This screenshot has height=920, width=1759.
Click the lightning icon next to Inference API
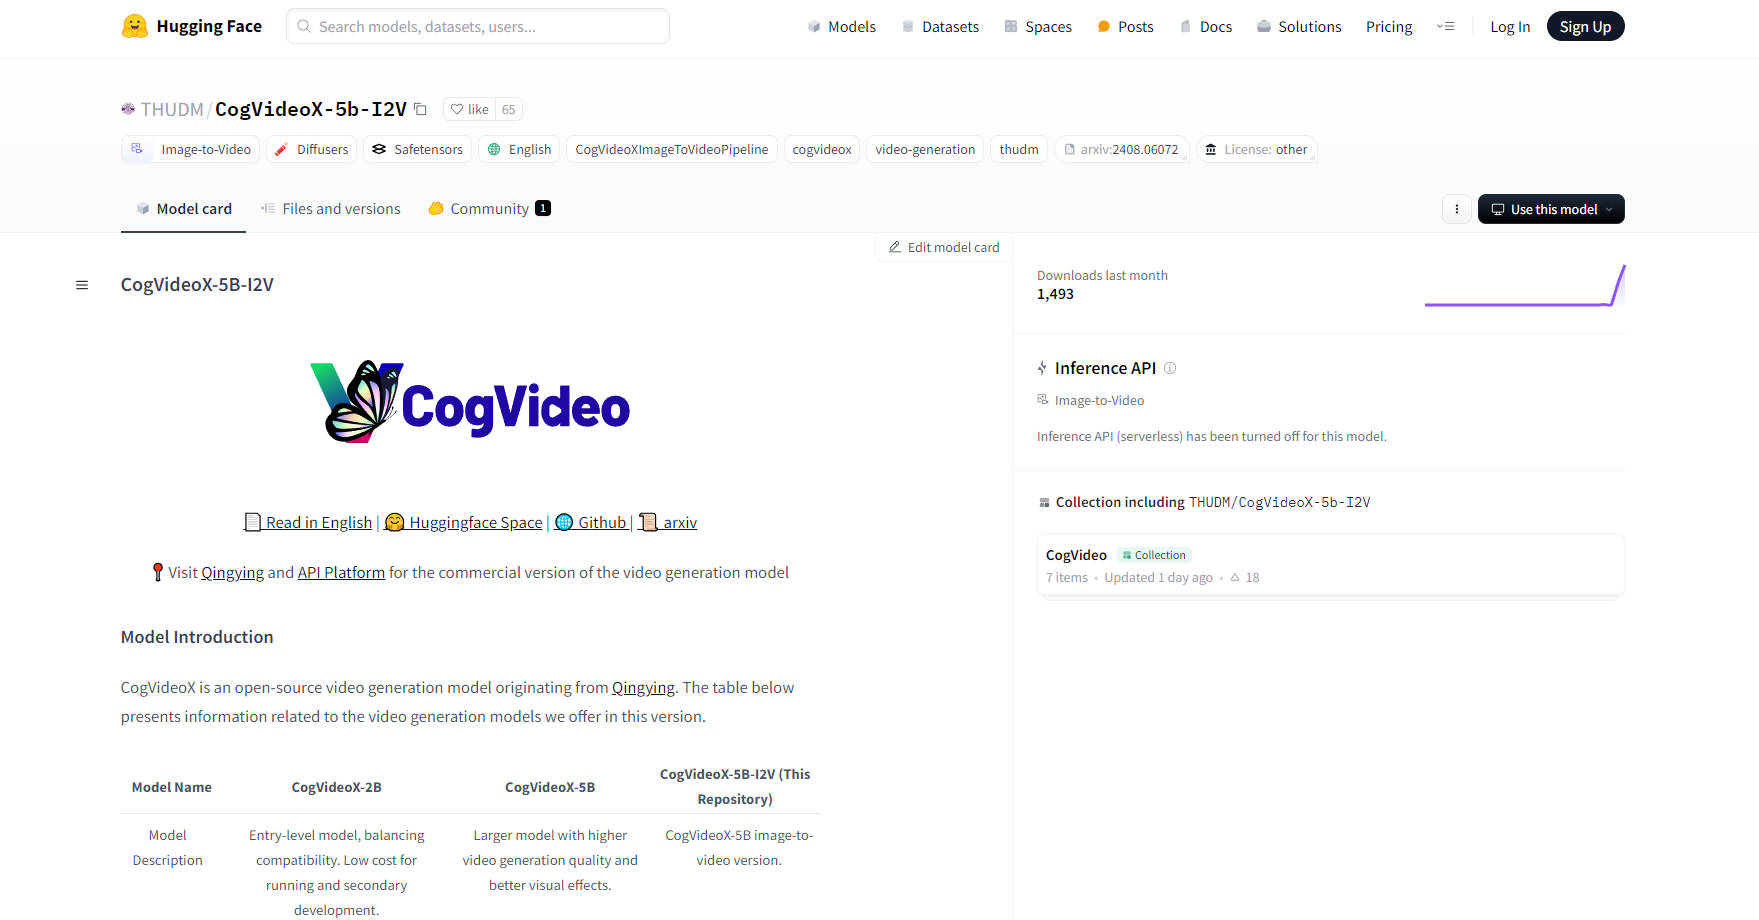tap(1041, 368)
